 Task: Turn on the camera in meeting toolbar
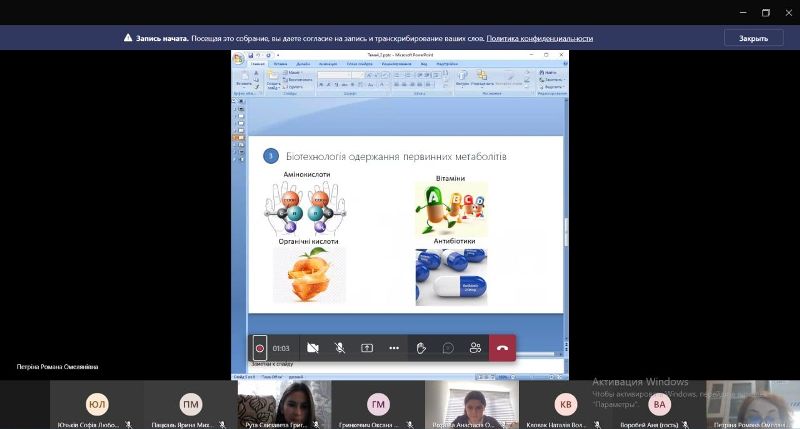pos(313,348)
